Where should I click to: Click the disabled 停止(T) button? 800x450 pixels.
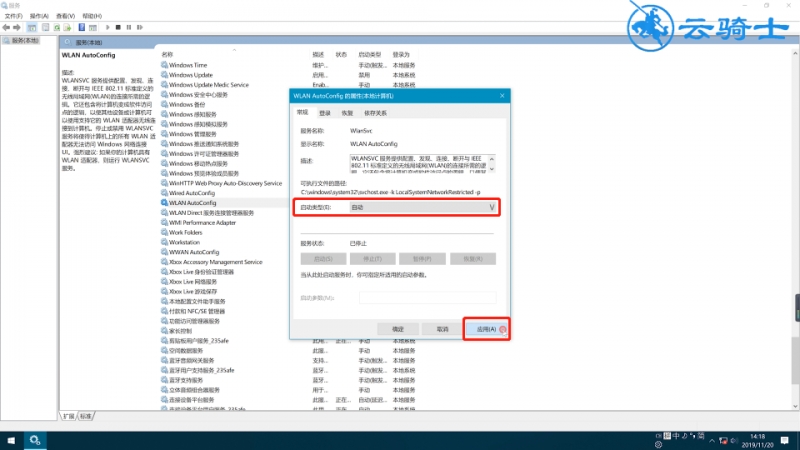click(x=372, y=259)
